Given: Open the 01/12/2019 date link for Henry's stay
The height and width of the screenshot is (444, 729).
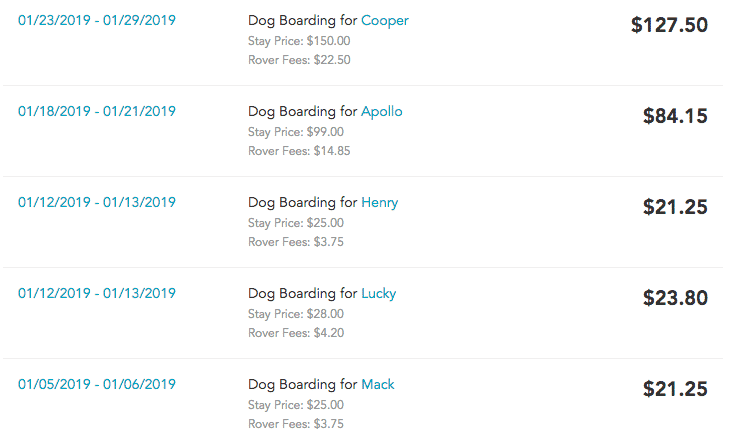Looking at the screenshot, I should pyautogui.click(x=97, y=202).
